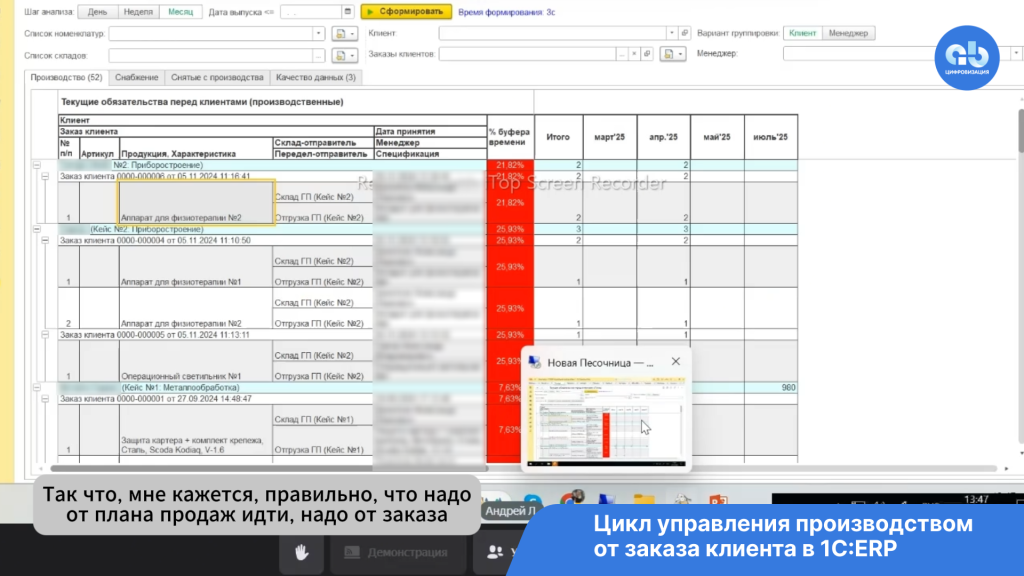The width and height of the screenshot is (1024, 576).
Task: Click the list icon button beside Список номенклатур
Action: pyautogui.click(x=344, y=33)
